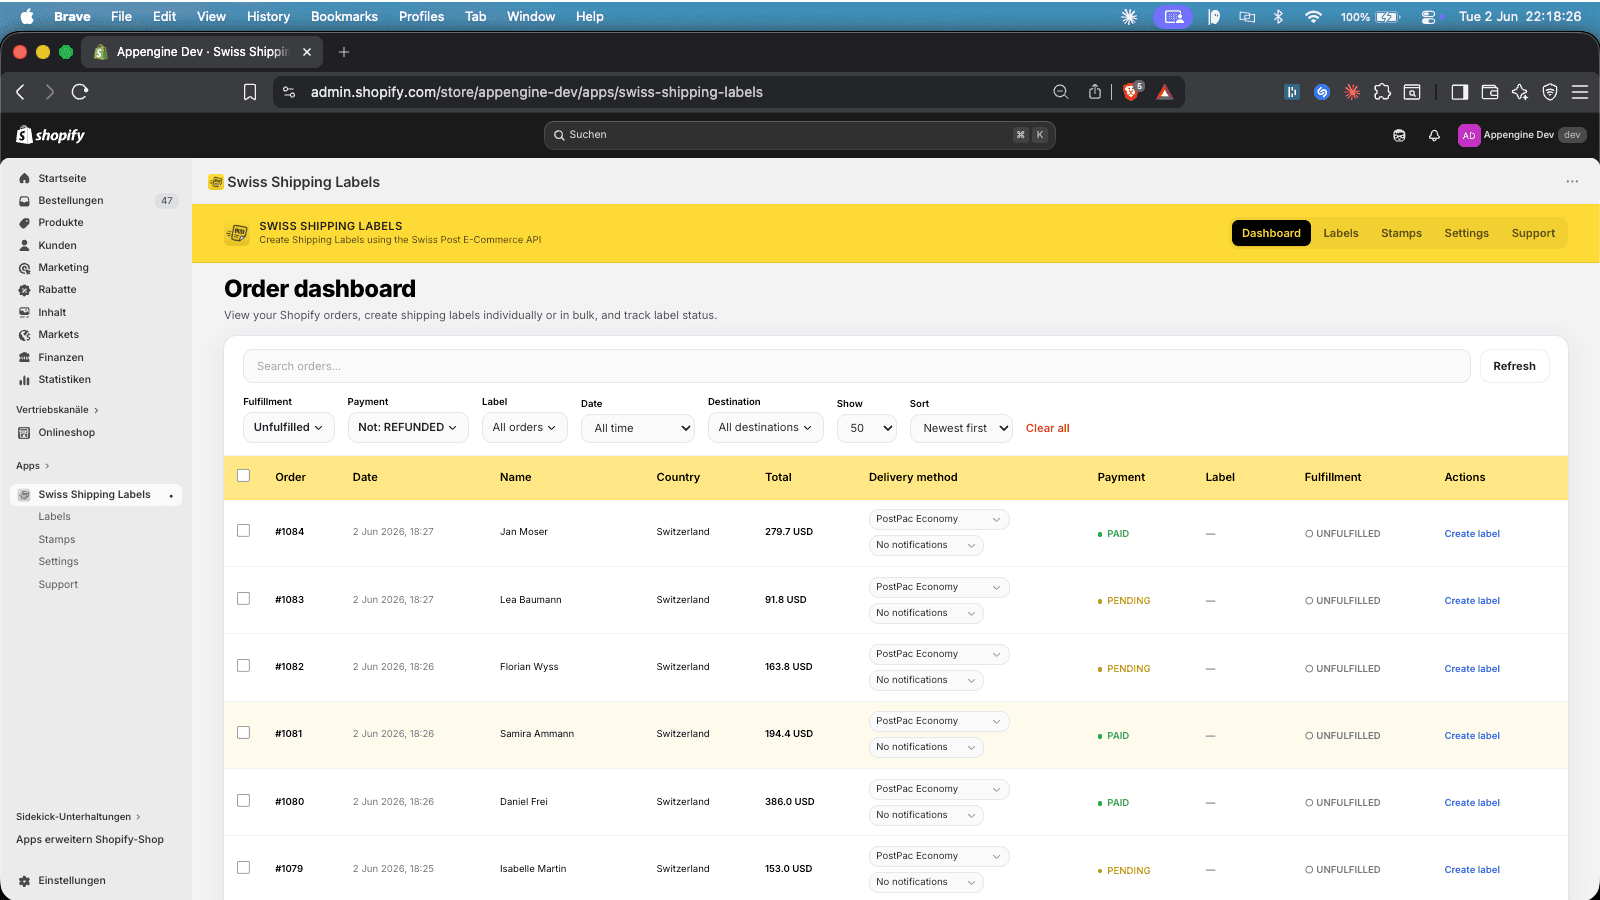1600x900 pixels.
Task: Click Clear all filters link
Action: [1047, 428]
